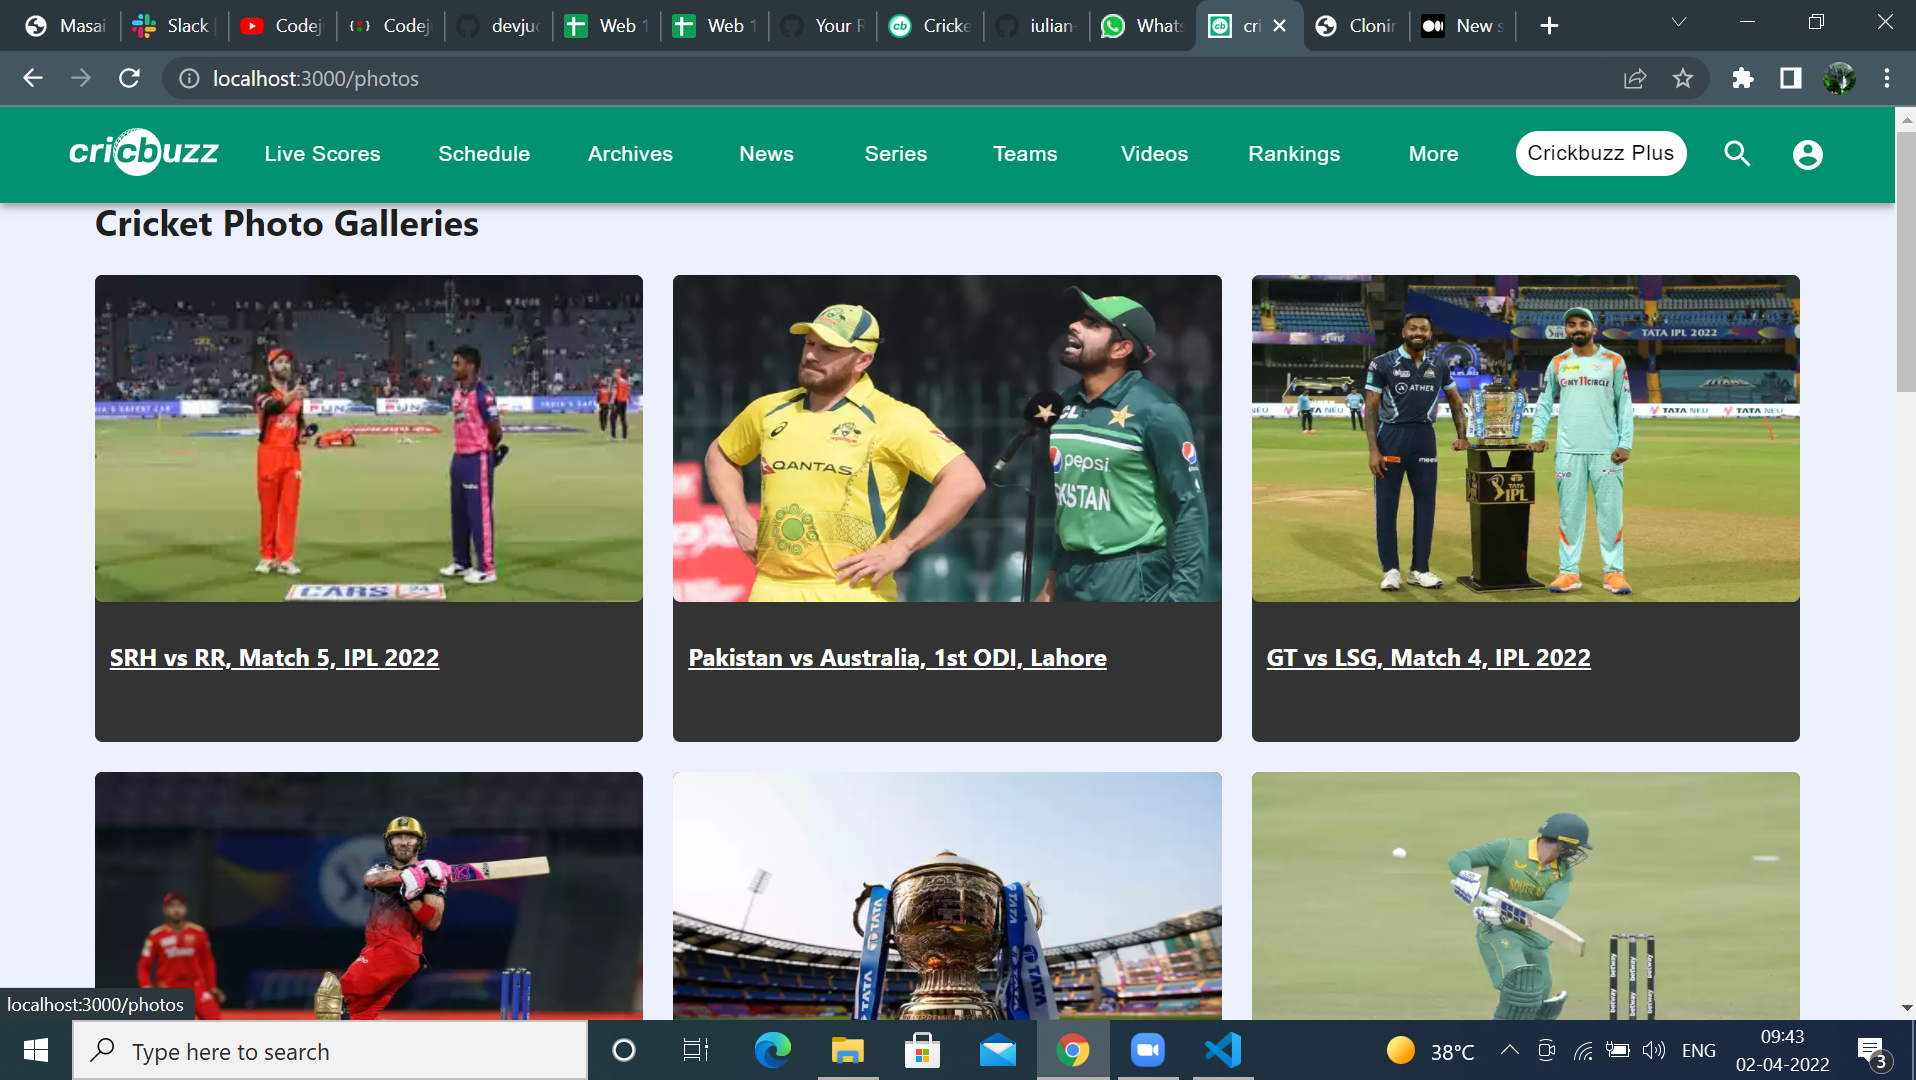Open the Live Scores menu

322,154
